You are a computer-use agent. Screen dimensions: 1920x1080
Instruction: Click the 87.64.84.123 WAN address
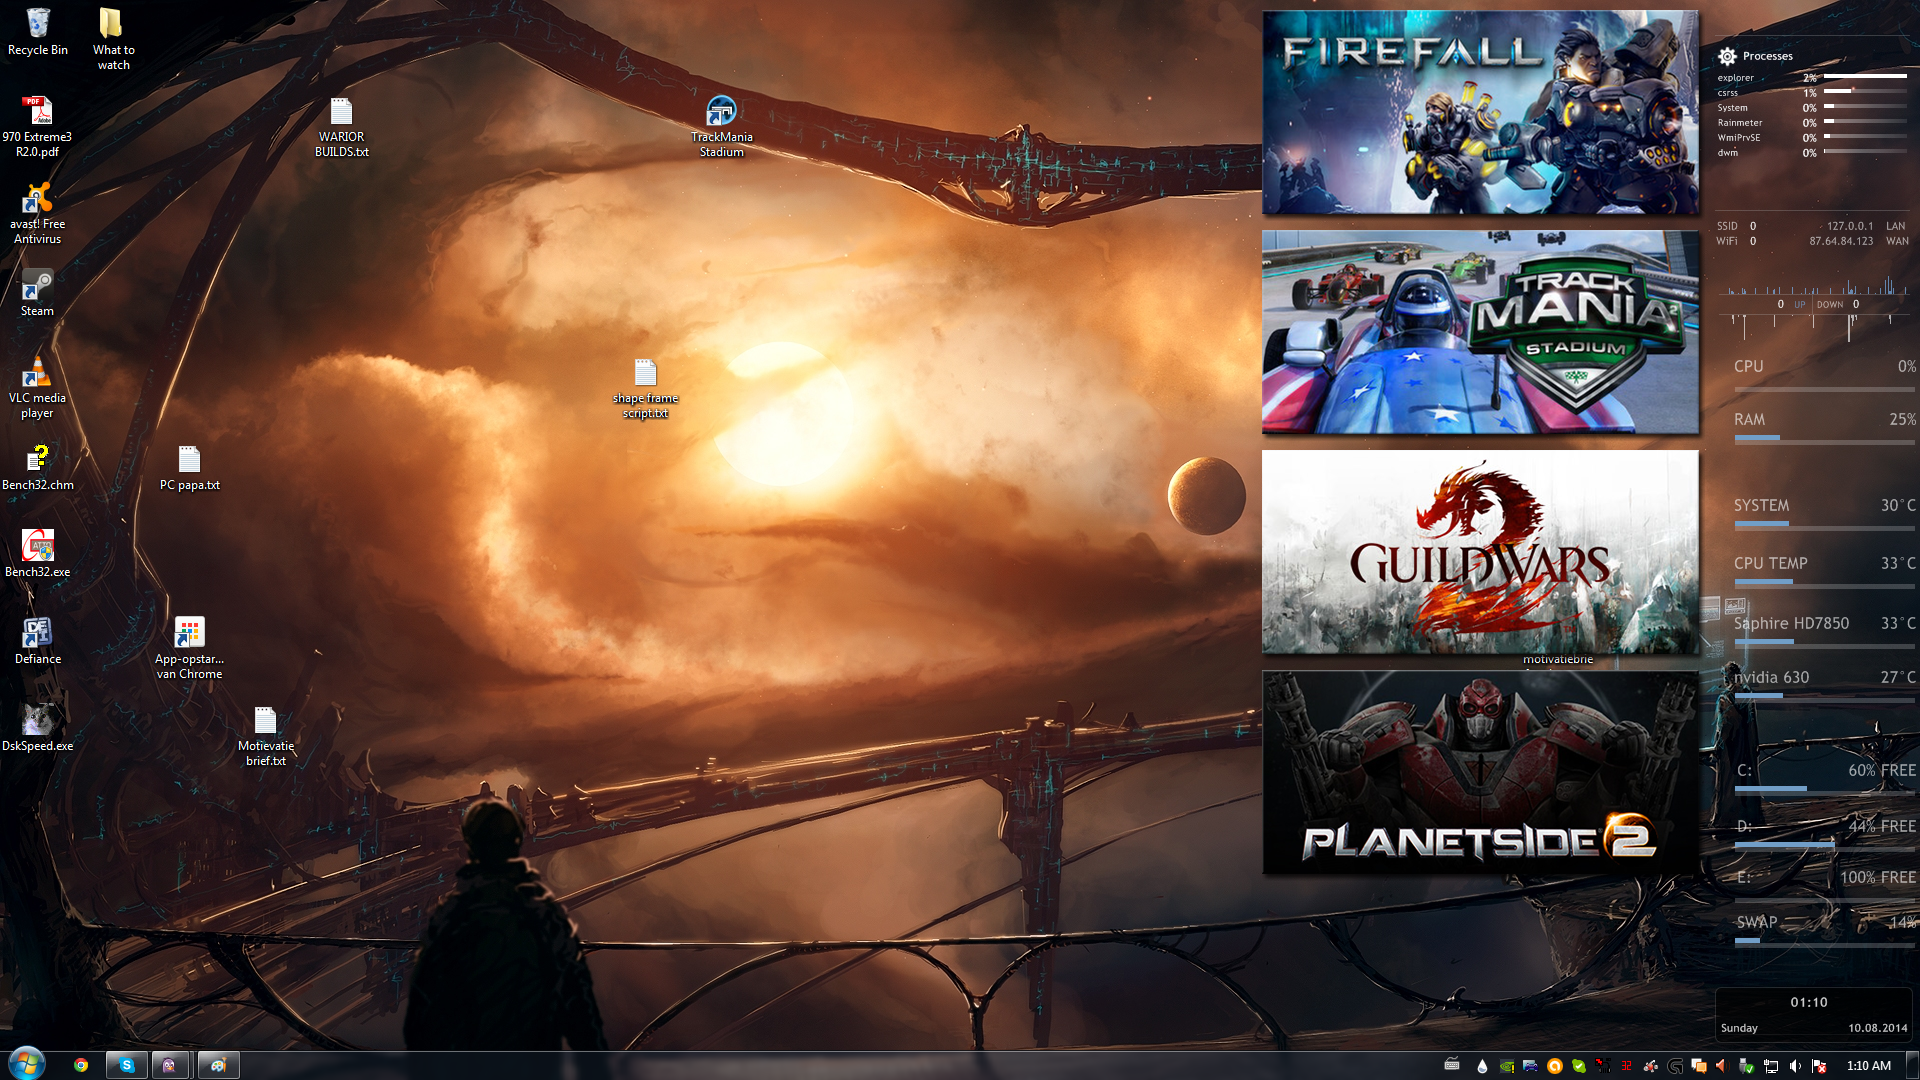click(x=1841, y=241)
